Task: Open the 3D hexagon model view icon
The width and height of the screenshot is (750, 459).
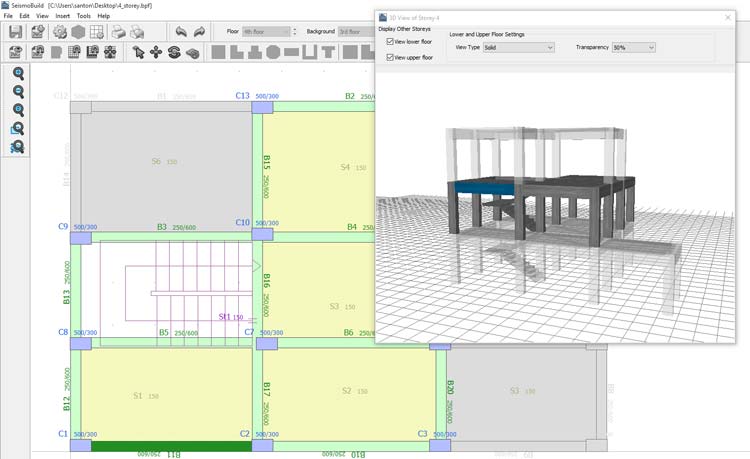Action: [78, 32]
